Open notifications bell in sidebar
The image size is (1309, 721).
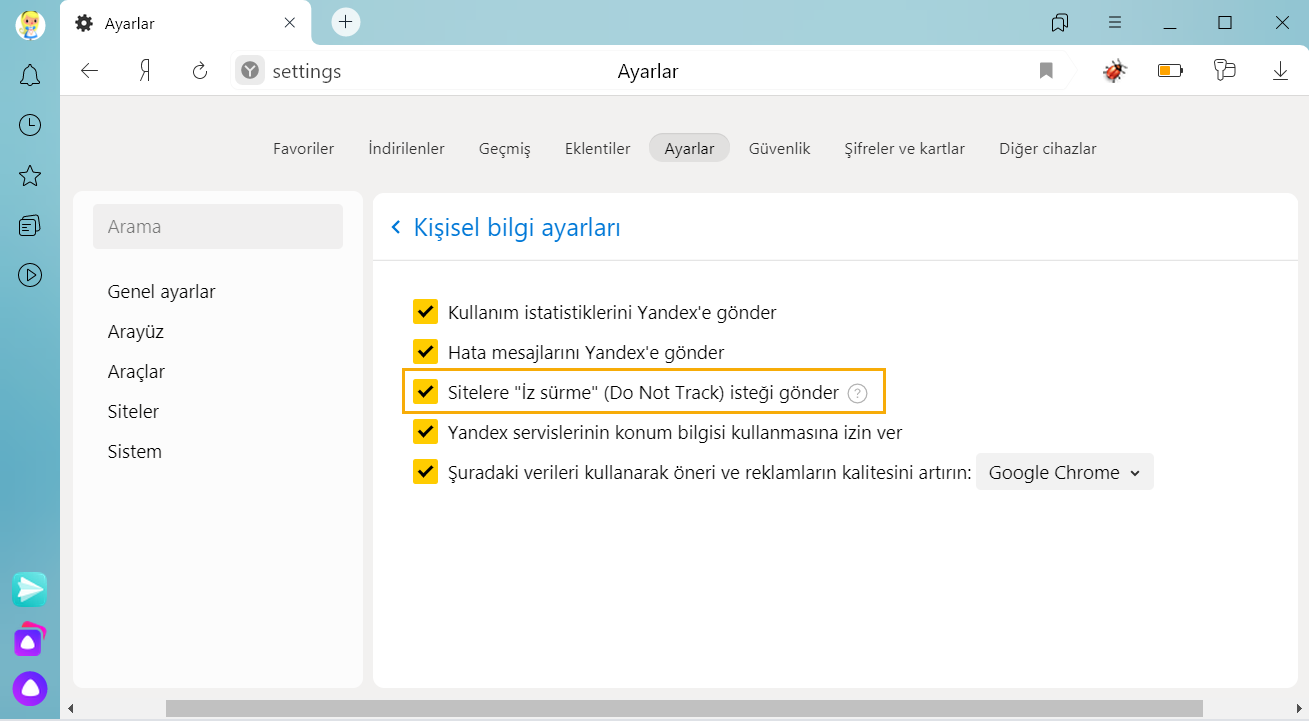(30, 75)
